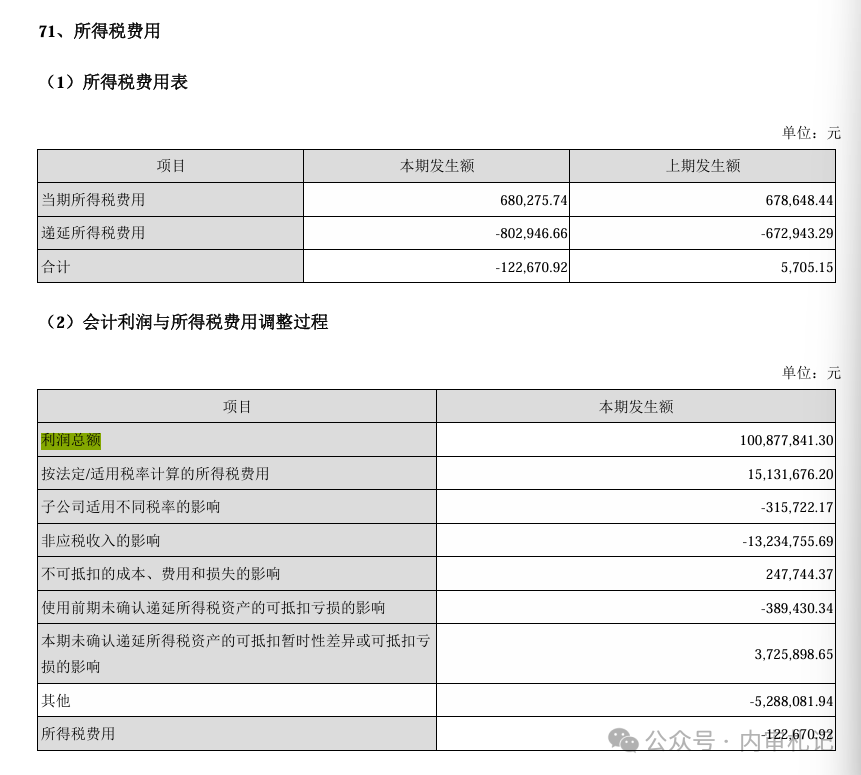Select the subheading "（2）会计利润与所得税费用调整过程"
Viewport: 861px width, 775px height.
186,322
